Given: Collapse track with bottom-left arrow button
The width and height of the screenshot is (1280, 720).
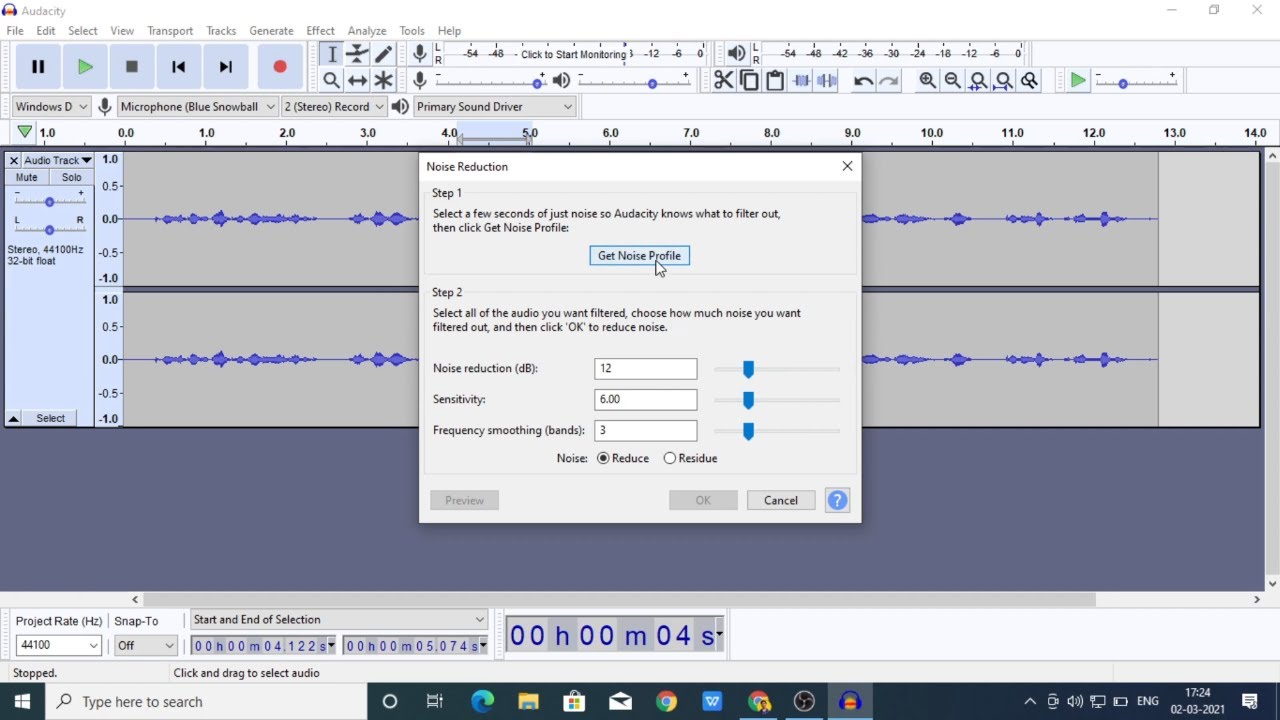Looking at the screenshot, I should pos(14,419).
